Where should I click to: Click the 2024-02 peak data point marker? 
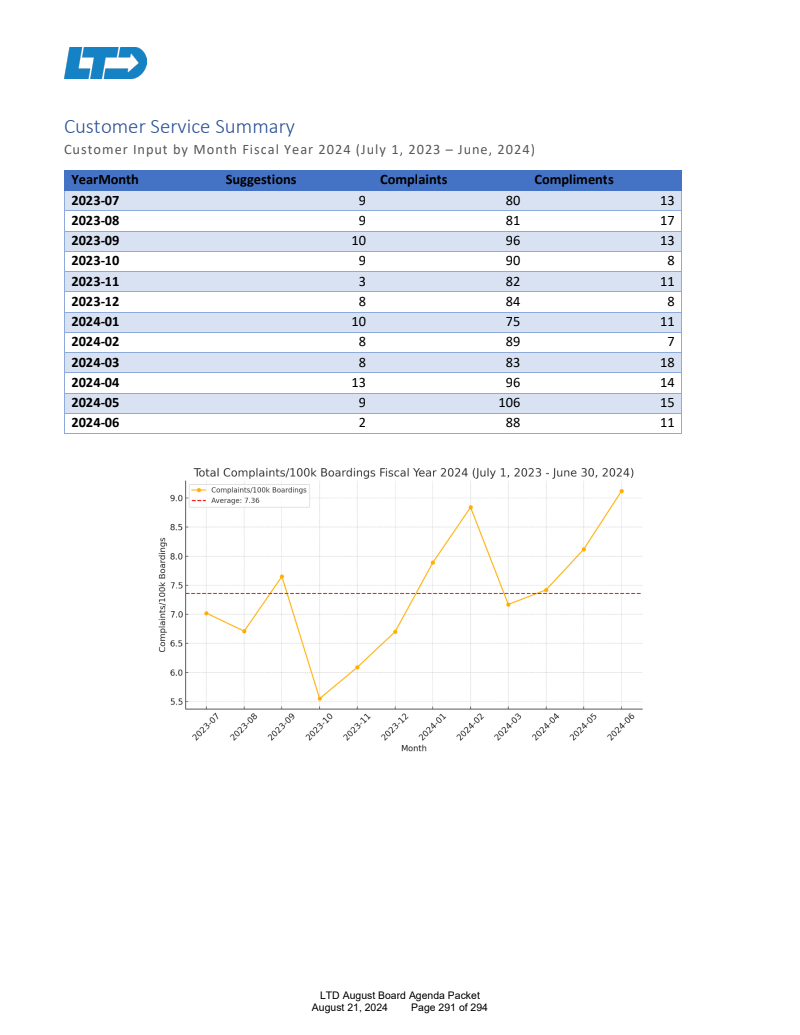470,507
